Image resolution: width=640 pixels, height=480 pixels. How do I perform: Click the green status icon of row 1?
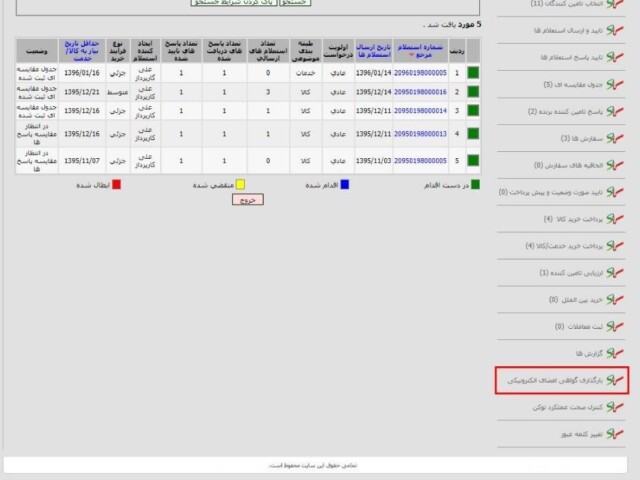pos(472,73)
